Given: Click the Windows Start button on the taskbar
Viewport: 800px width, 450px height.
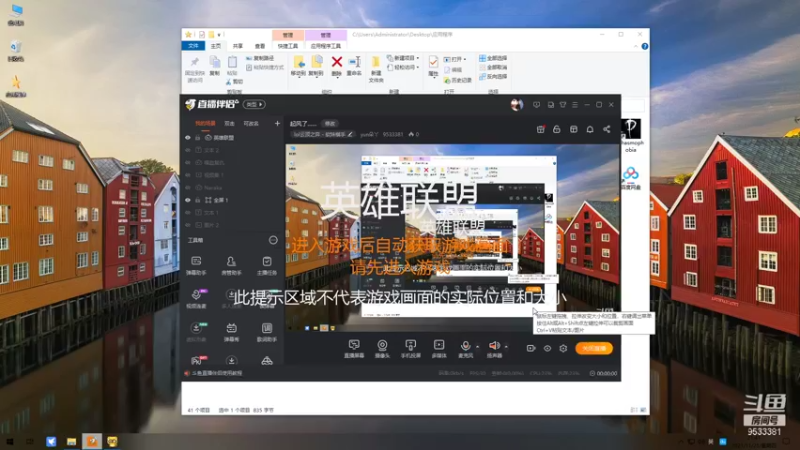Looking at the screenshot, I should [x=9, y=441].
